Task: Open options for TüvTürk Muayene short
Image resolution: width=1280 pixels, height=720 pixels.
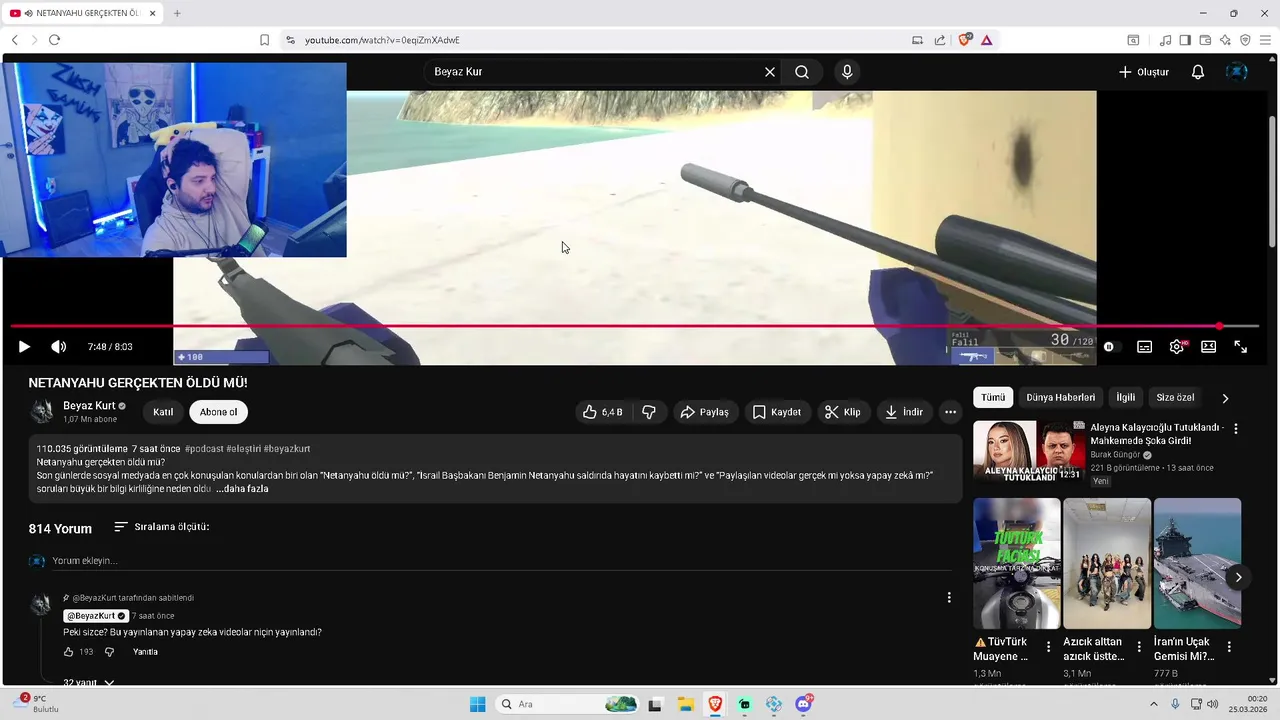Action: click(1048, 647)
